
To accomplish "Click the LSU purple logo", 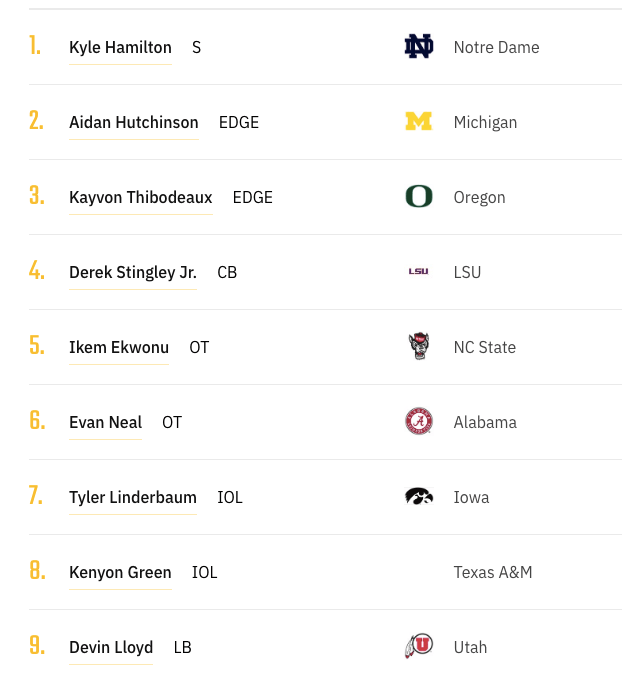I will (x=418, y=272).
